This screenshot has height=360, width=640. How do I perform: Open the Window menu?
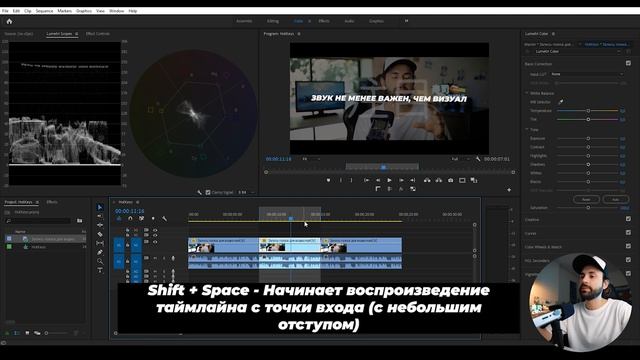coord(116,11)
